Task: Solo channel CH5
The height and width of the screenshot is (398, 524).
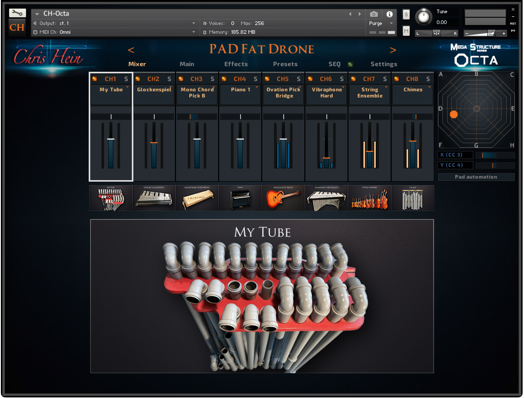Action: tap(298, 79)
